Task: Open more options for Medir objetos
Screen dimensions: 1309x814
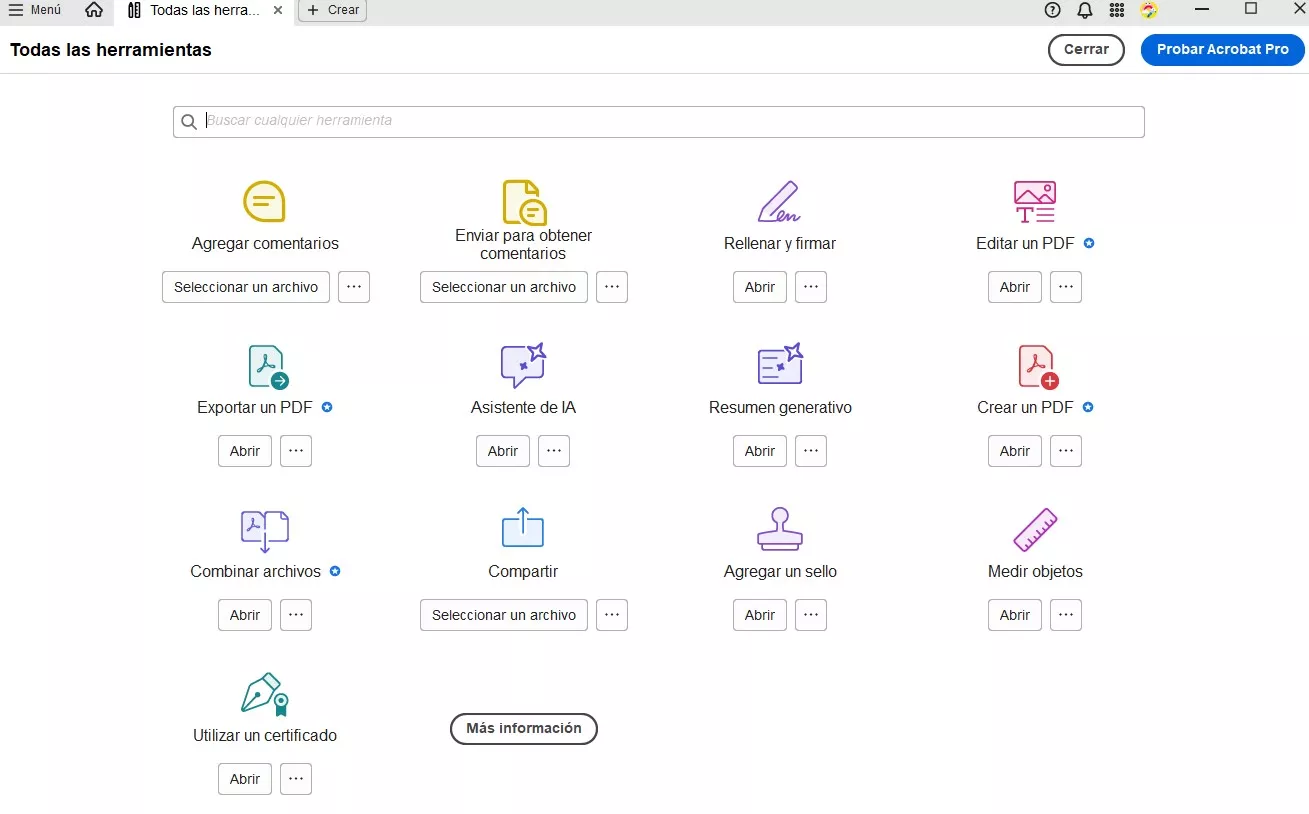Action: [1066, 615]
